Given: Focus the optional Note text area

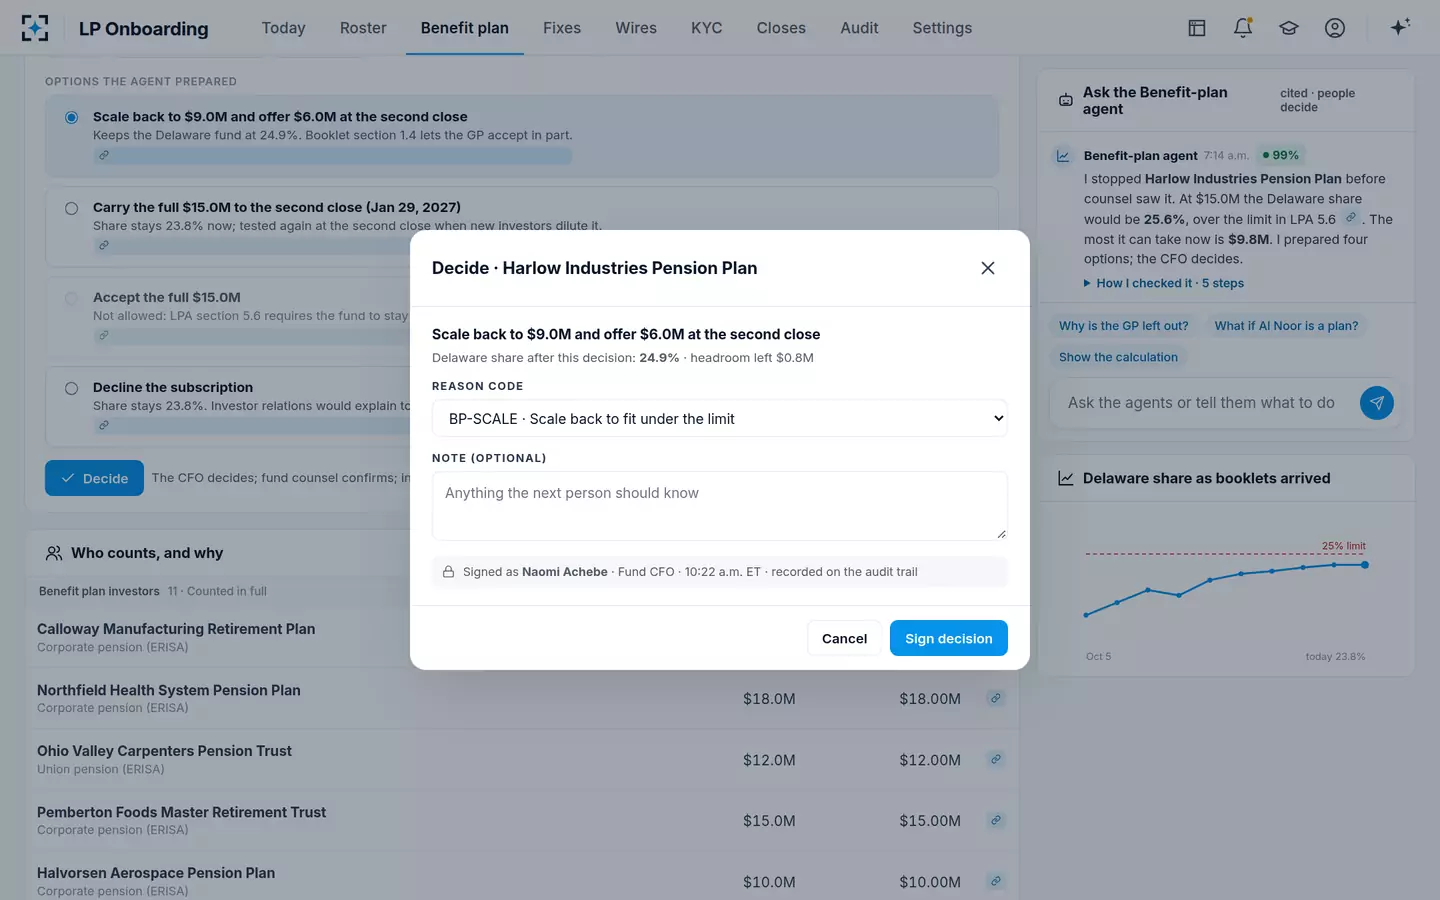Looking at the screenshot, I should (x=720, y=506).
